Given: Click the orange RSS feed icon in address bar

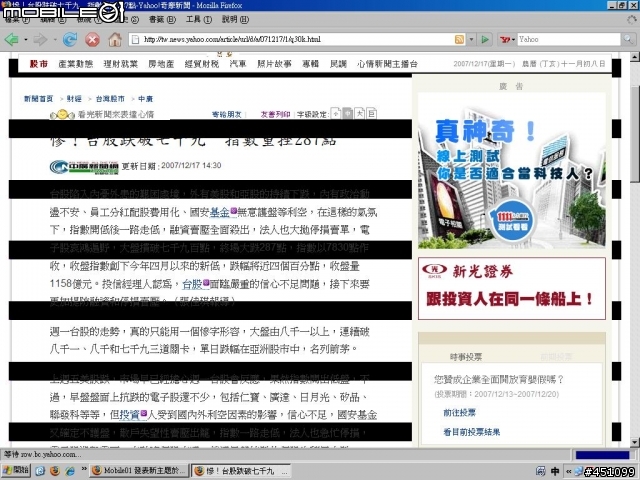Looking at the screenshot, I should pyautogui.click(x=459, y=39).
